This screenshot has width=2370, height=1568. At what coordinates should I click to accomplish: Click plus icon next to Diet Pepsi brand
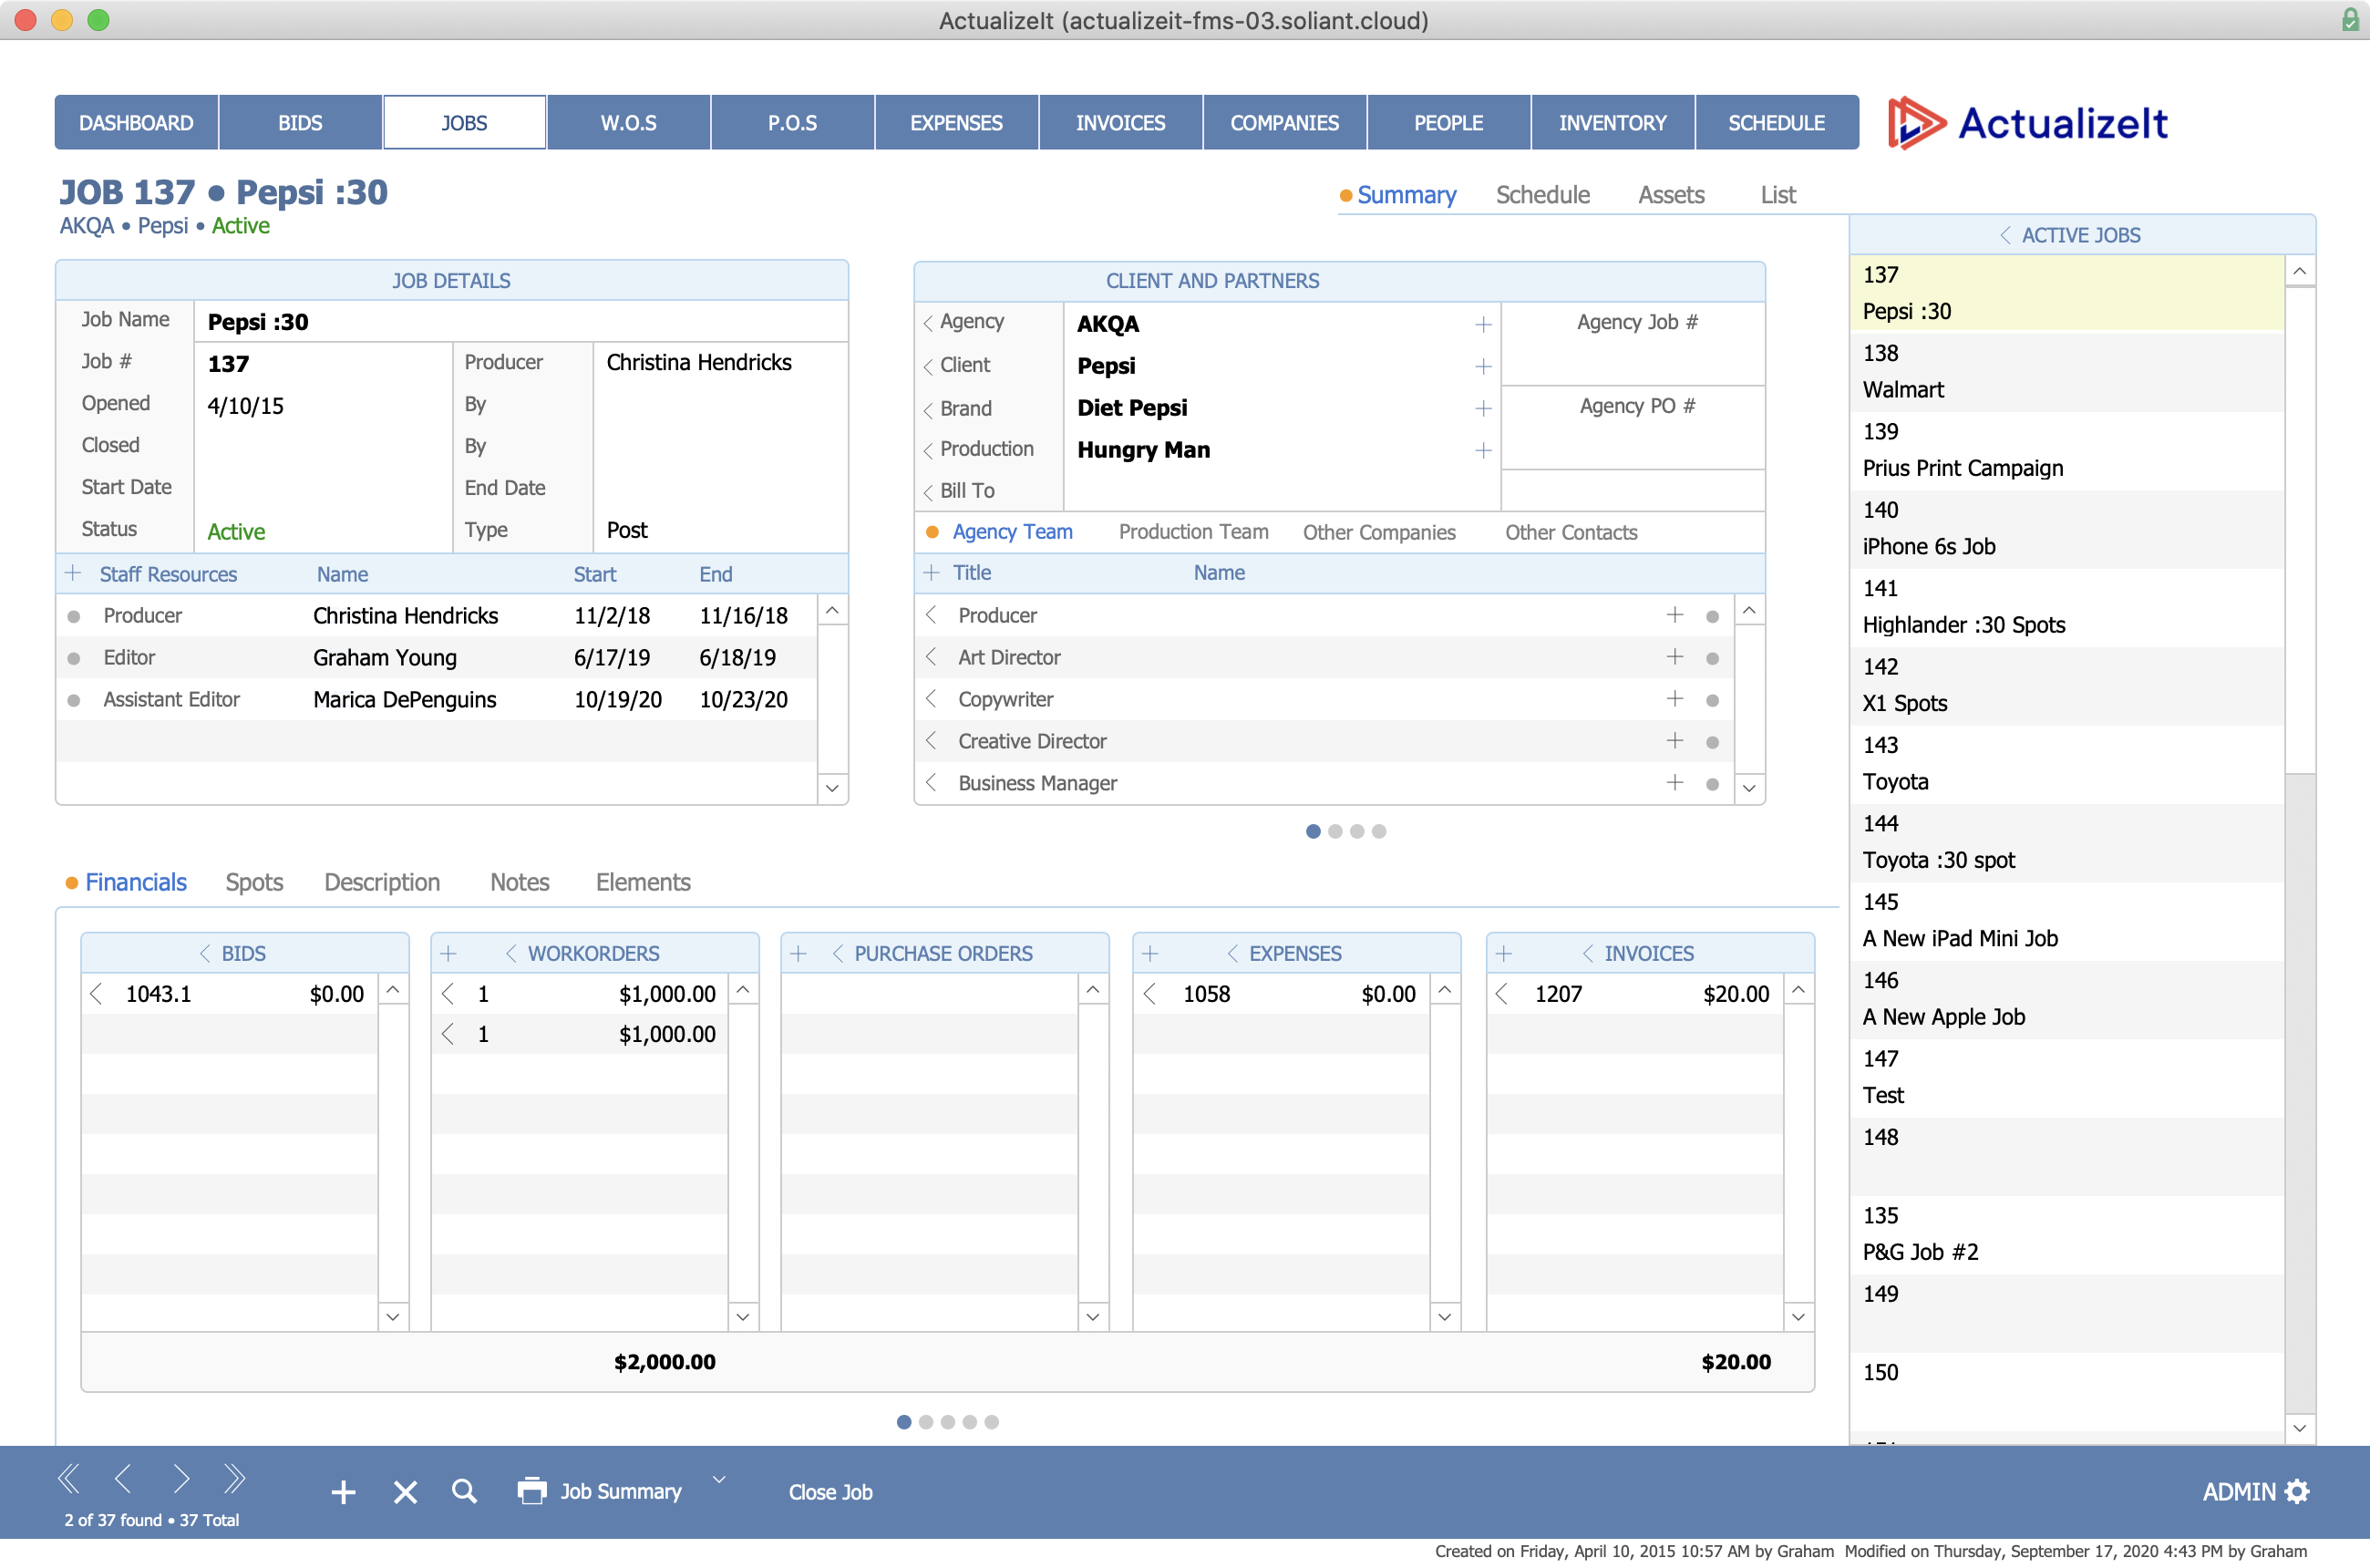1483,408
